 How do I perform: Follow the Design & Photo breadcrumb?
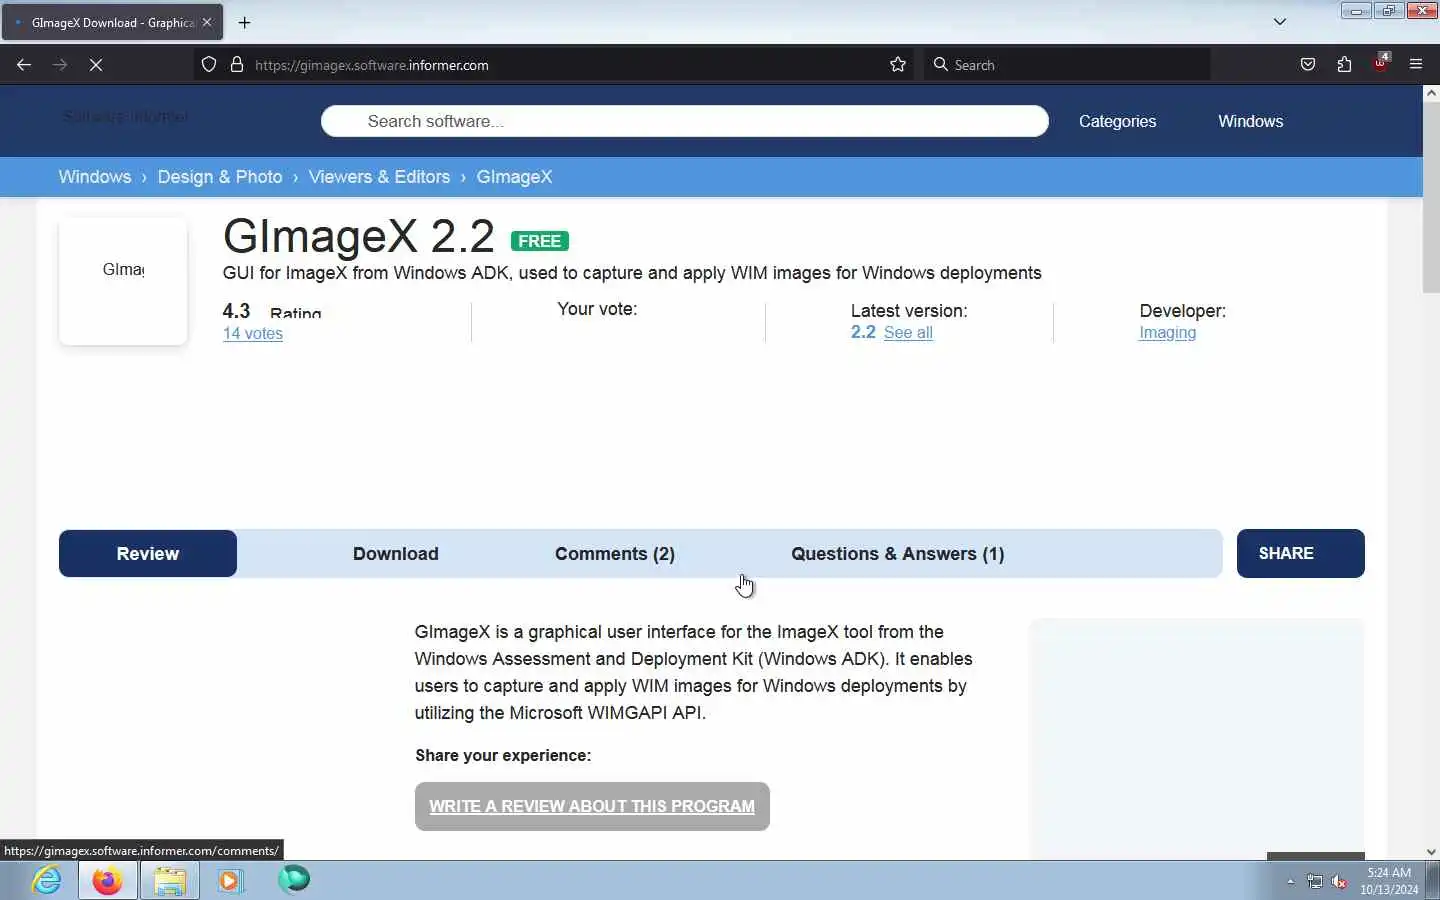[220, 177]
